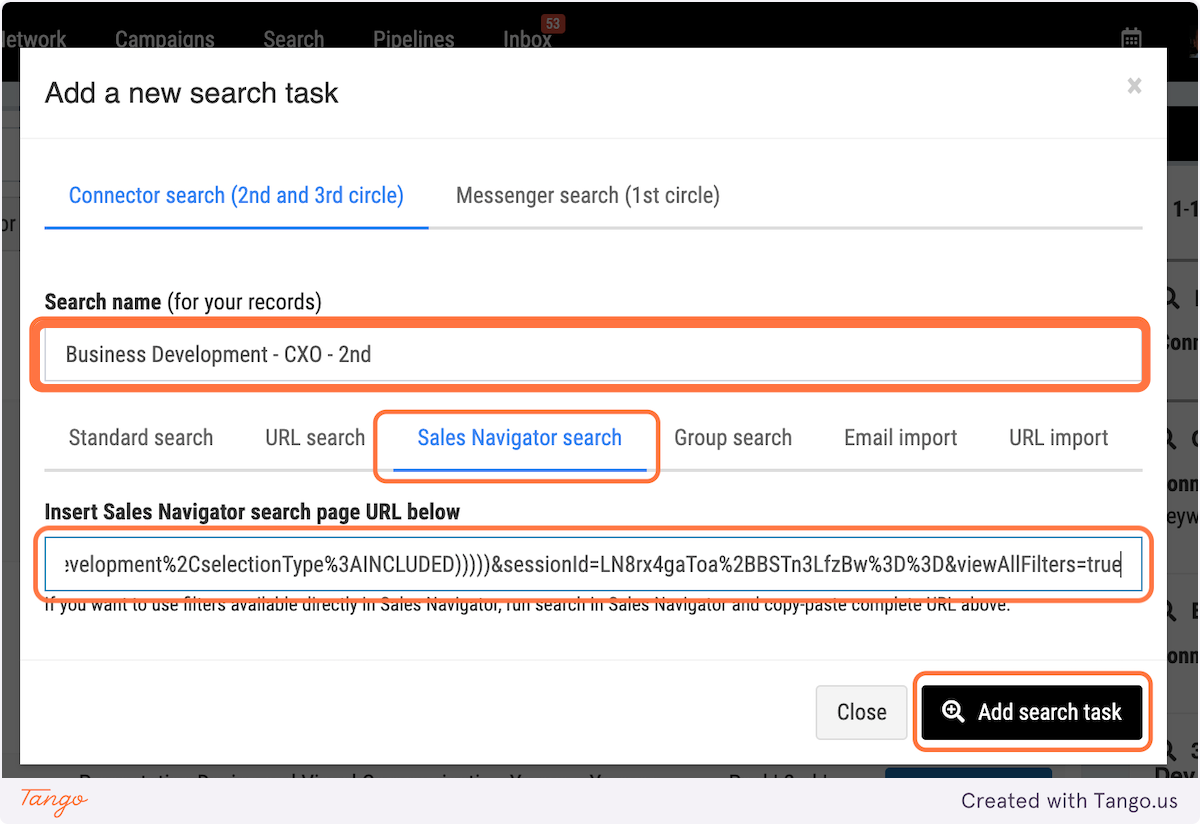Open Pipelines in the background navigation

[x=414, y=40]
